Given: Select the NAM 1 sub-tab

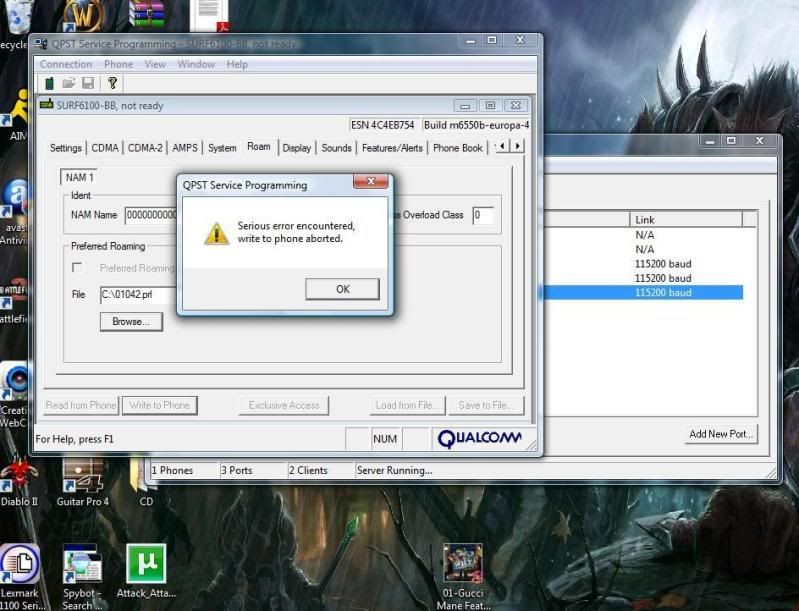Looking at the screenshot, I should pos(79,177).
